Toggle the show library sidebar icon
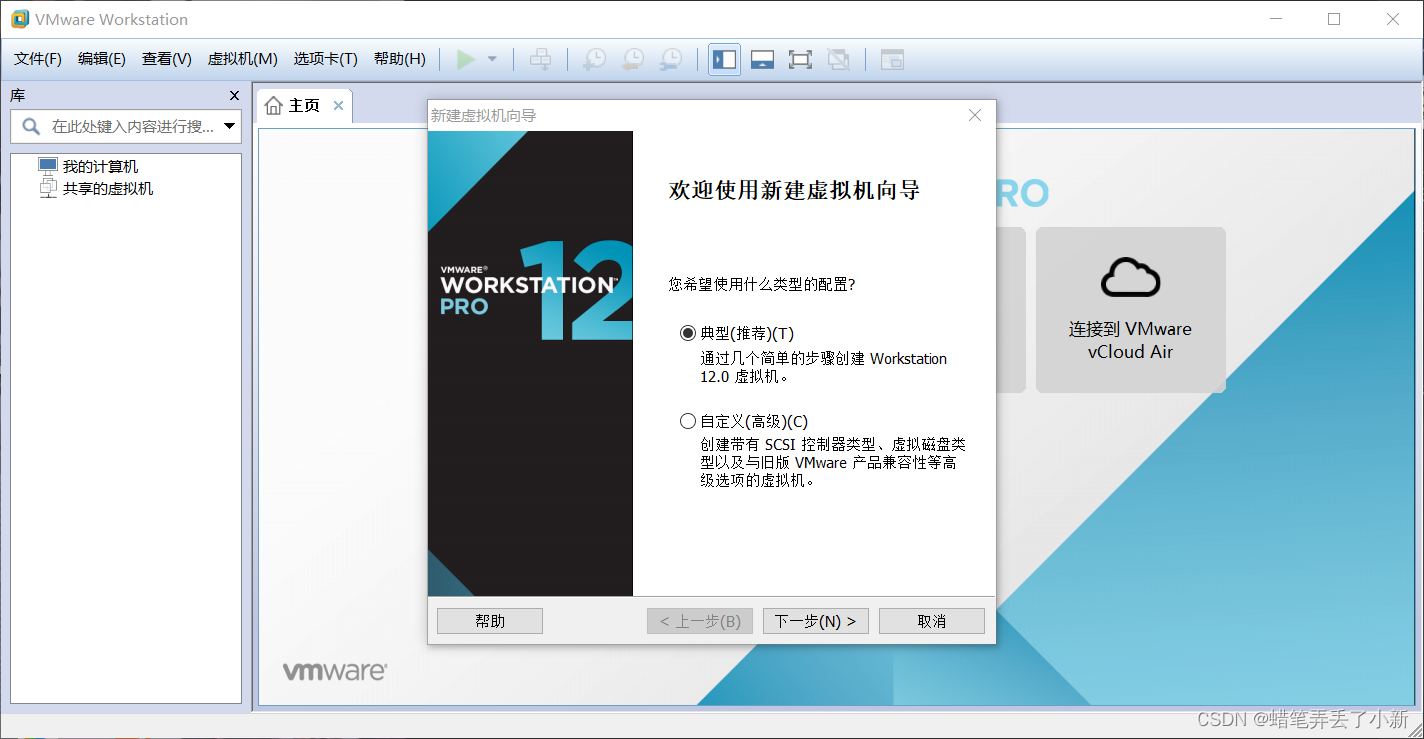1424x739 pixels. 724,59
